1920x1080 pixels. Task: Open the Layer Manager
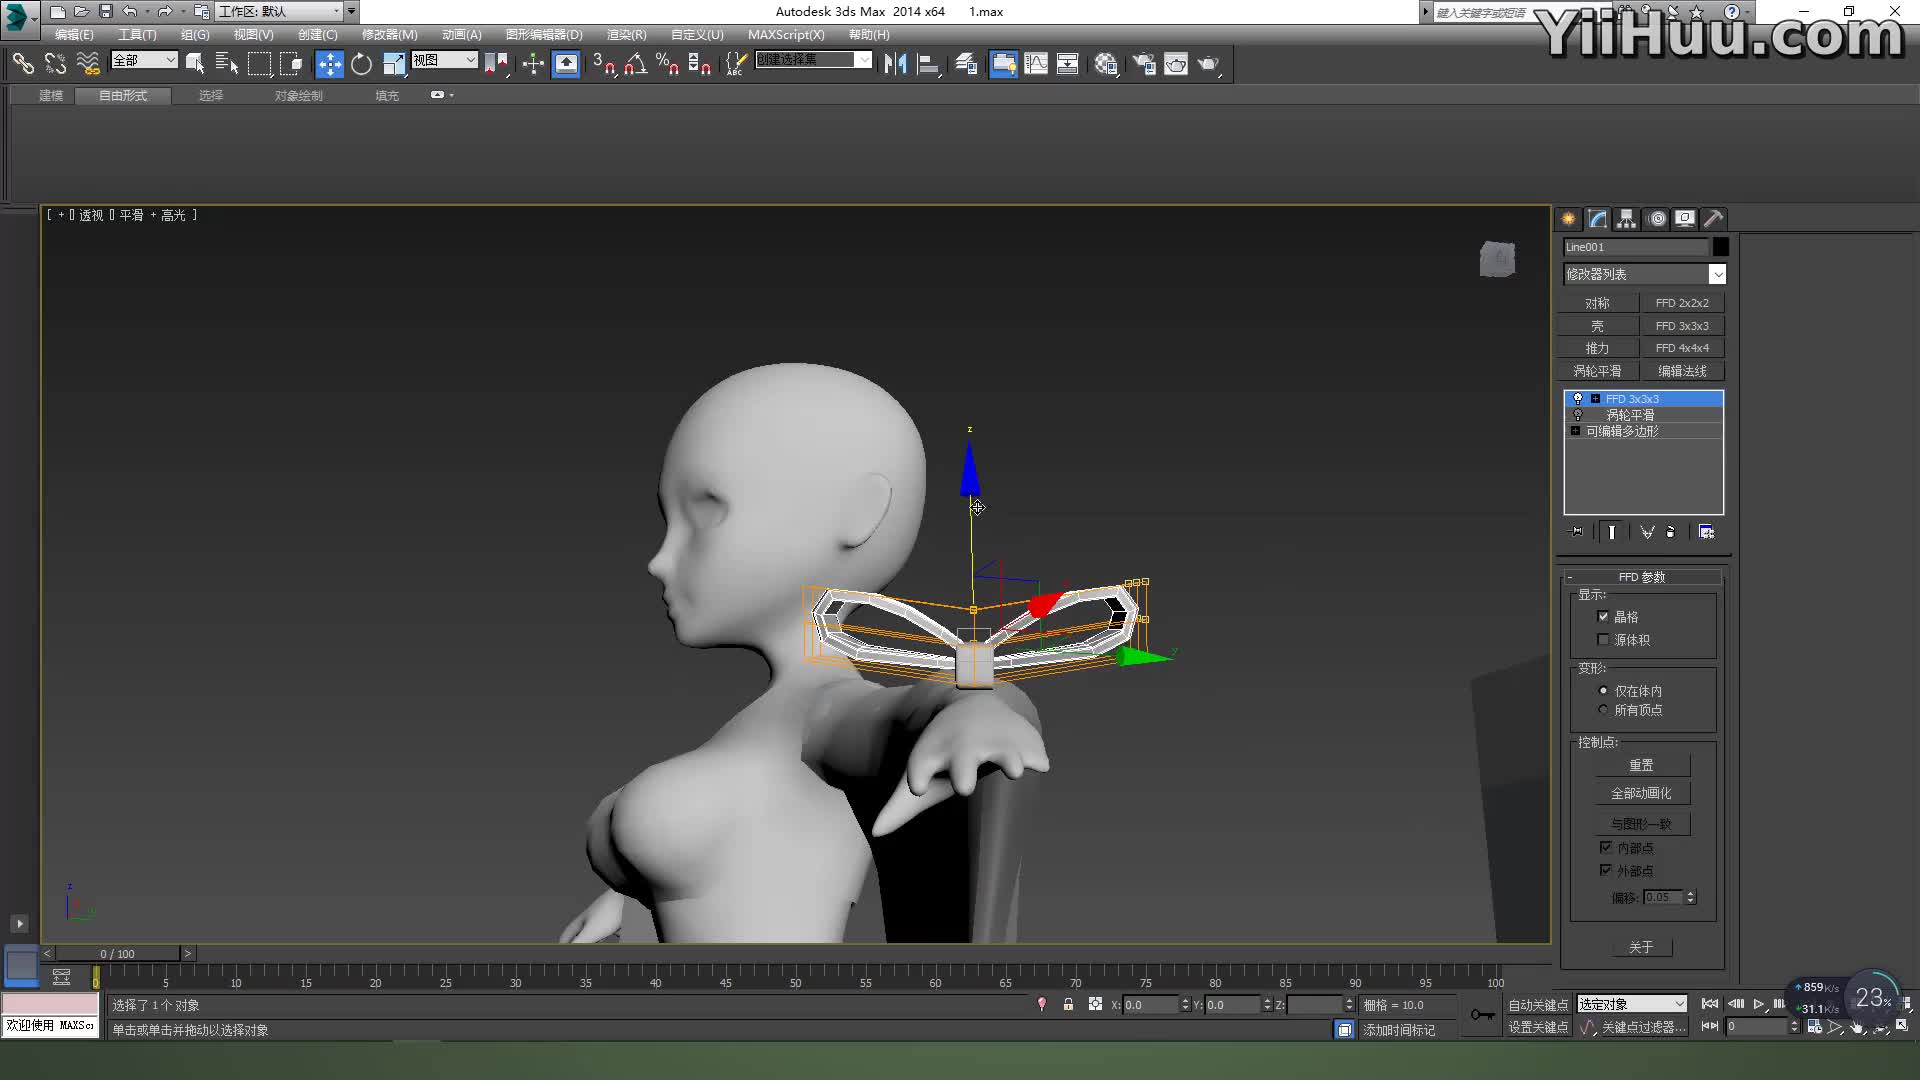[x=966, y=64]
